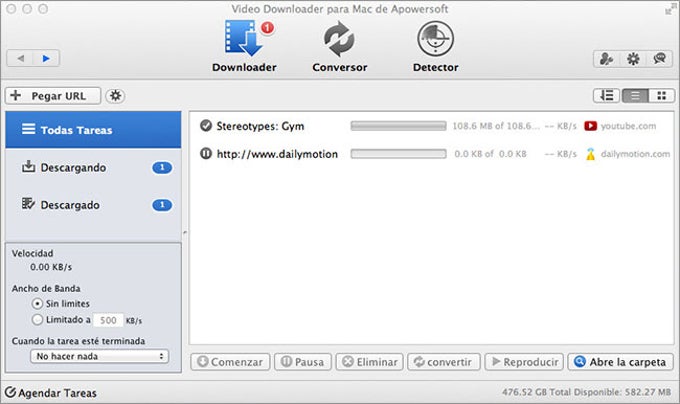Image resolution: width=680 pixels, height=404 pixels.
Task: Click the back navigation arrow
Action: pos(20,58)
